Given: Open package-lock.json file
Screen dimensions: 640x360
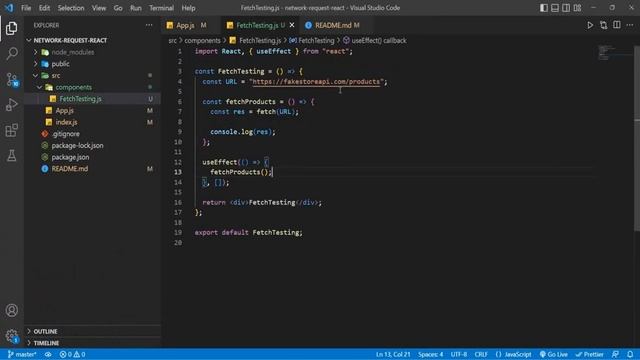Looking at the screenshot, I should point(92,145).
